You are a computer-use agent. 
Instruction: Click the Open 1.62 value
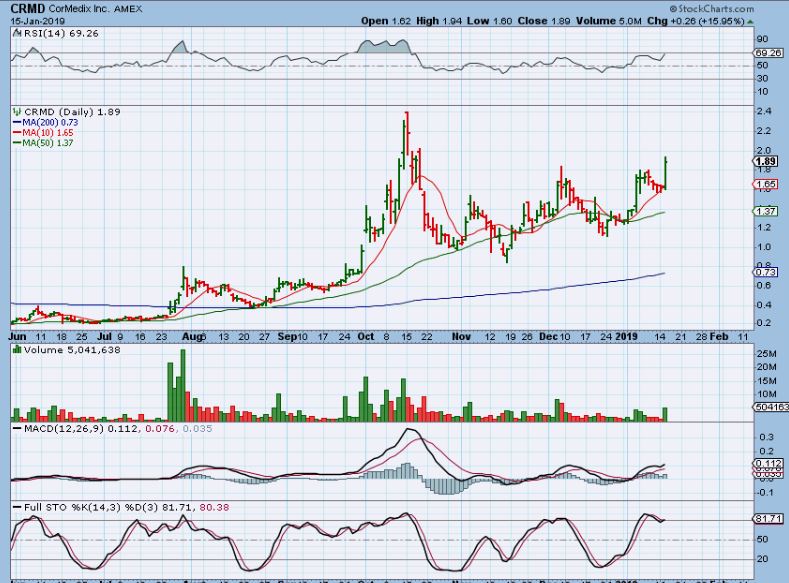pyautogui.click(x=386, y=21)
